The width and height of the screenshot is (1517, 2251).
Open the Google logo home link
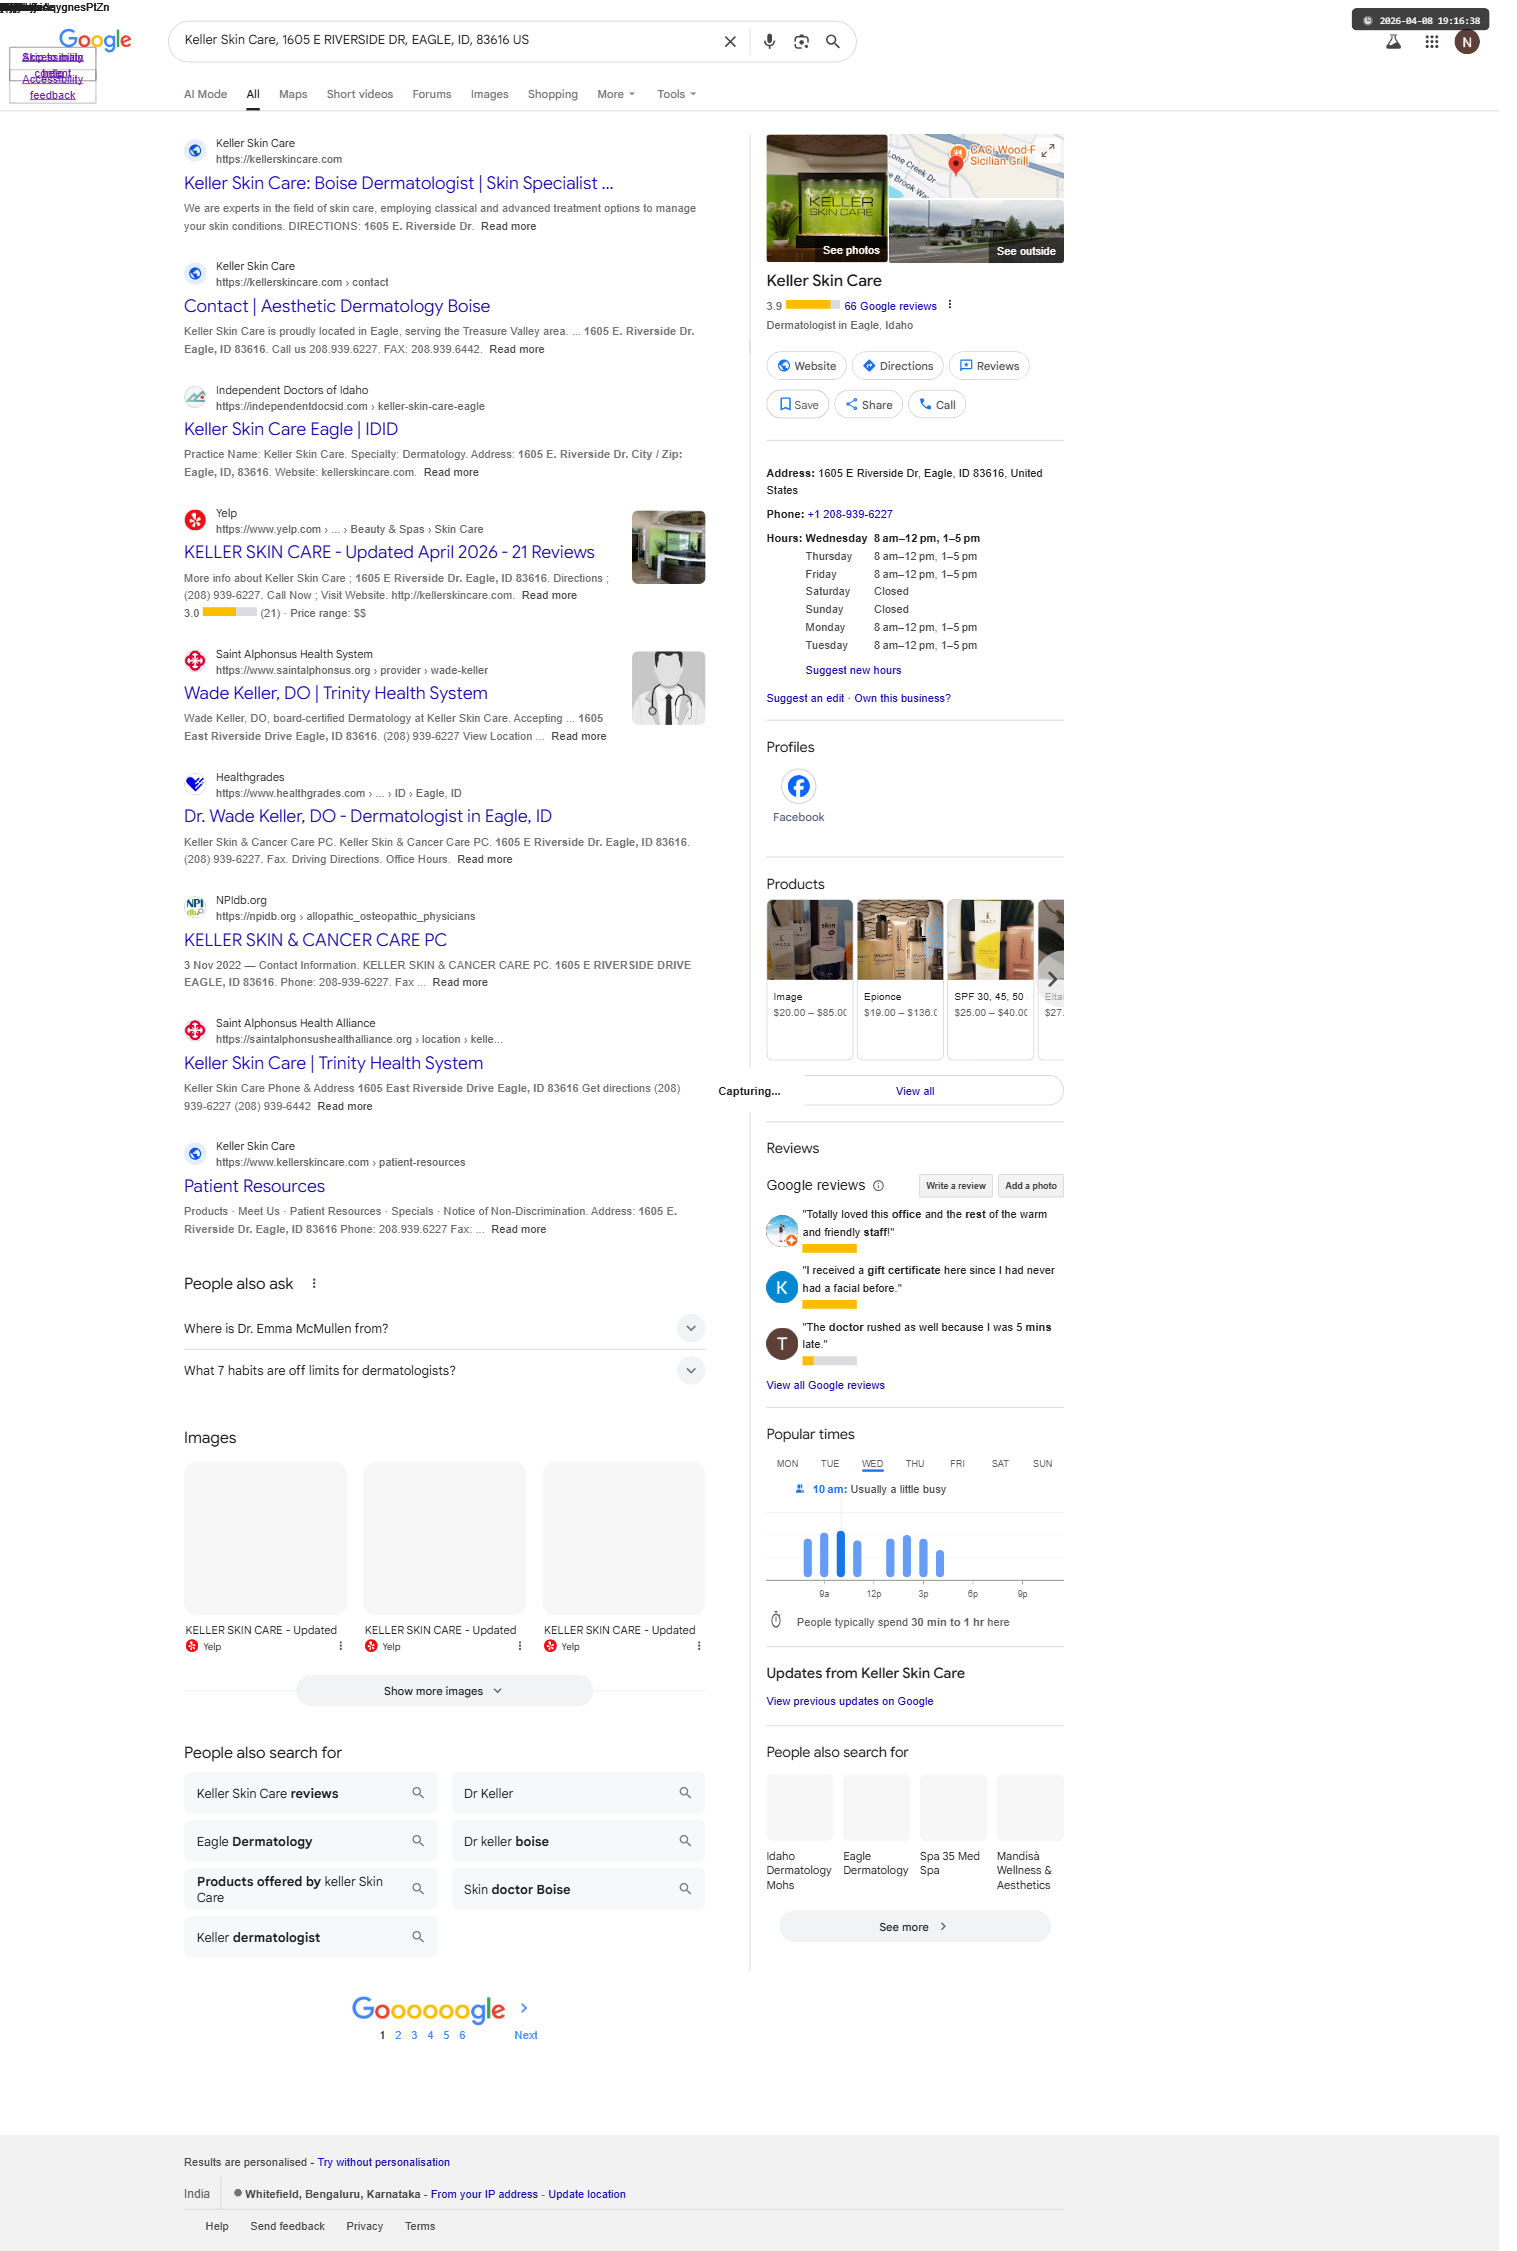tap(95, 40)
